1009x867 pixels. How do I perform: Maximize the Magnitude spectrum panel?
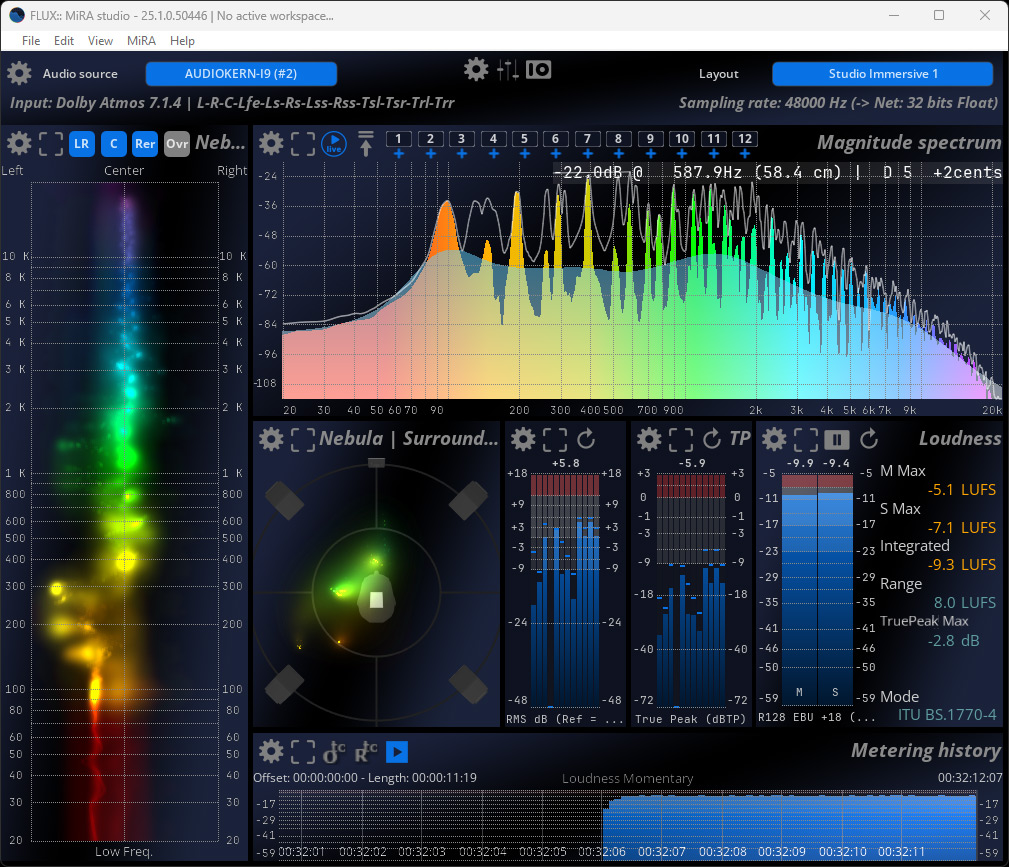pyautogui.click(x=302, y=144)
